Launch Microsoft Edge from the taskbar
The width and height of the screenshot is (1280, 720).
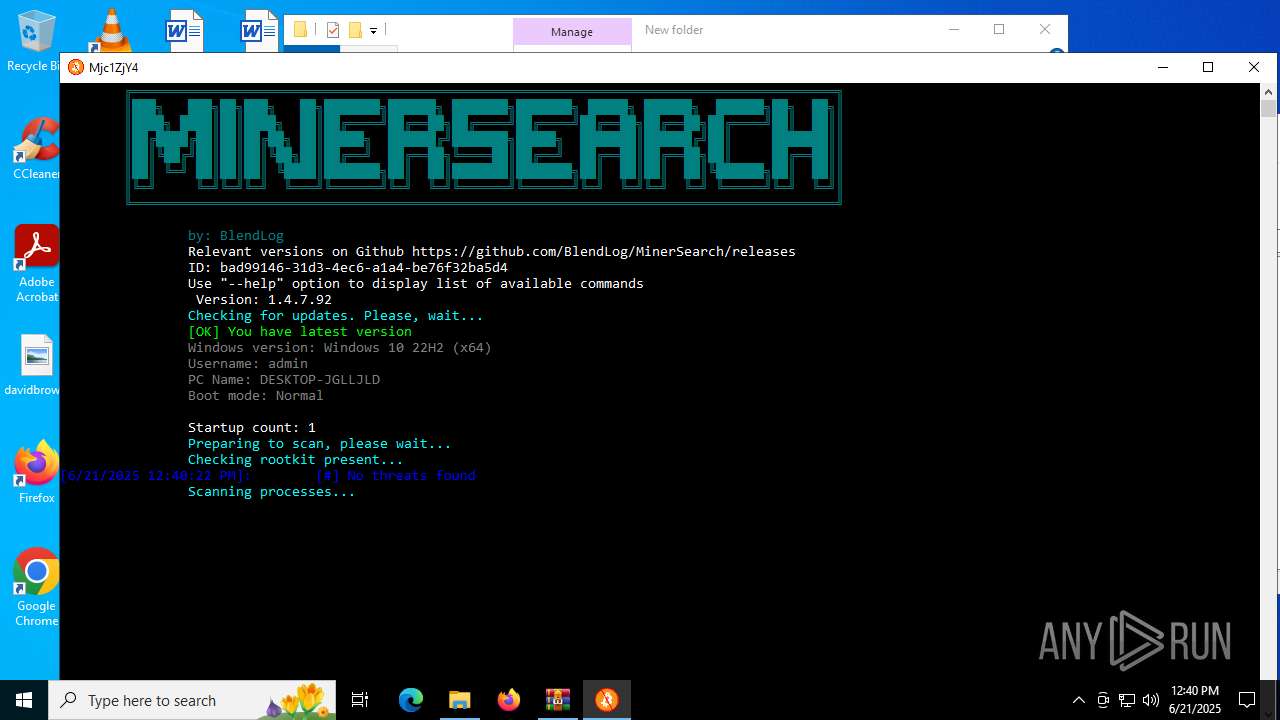point(411,700)
